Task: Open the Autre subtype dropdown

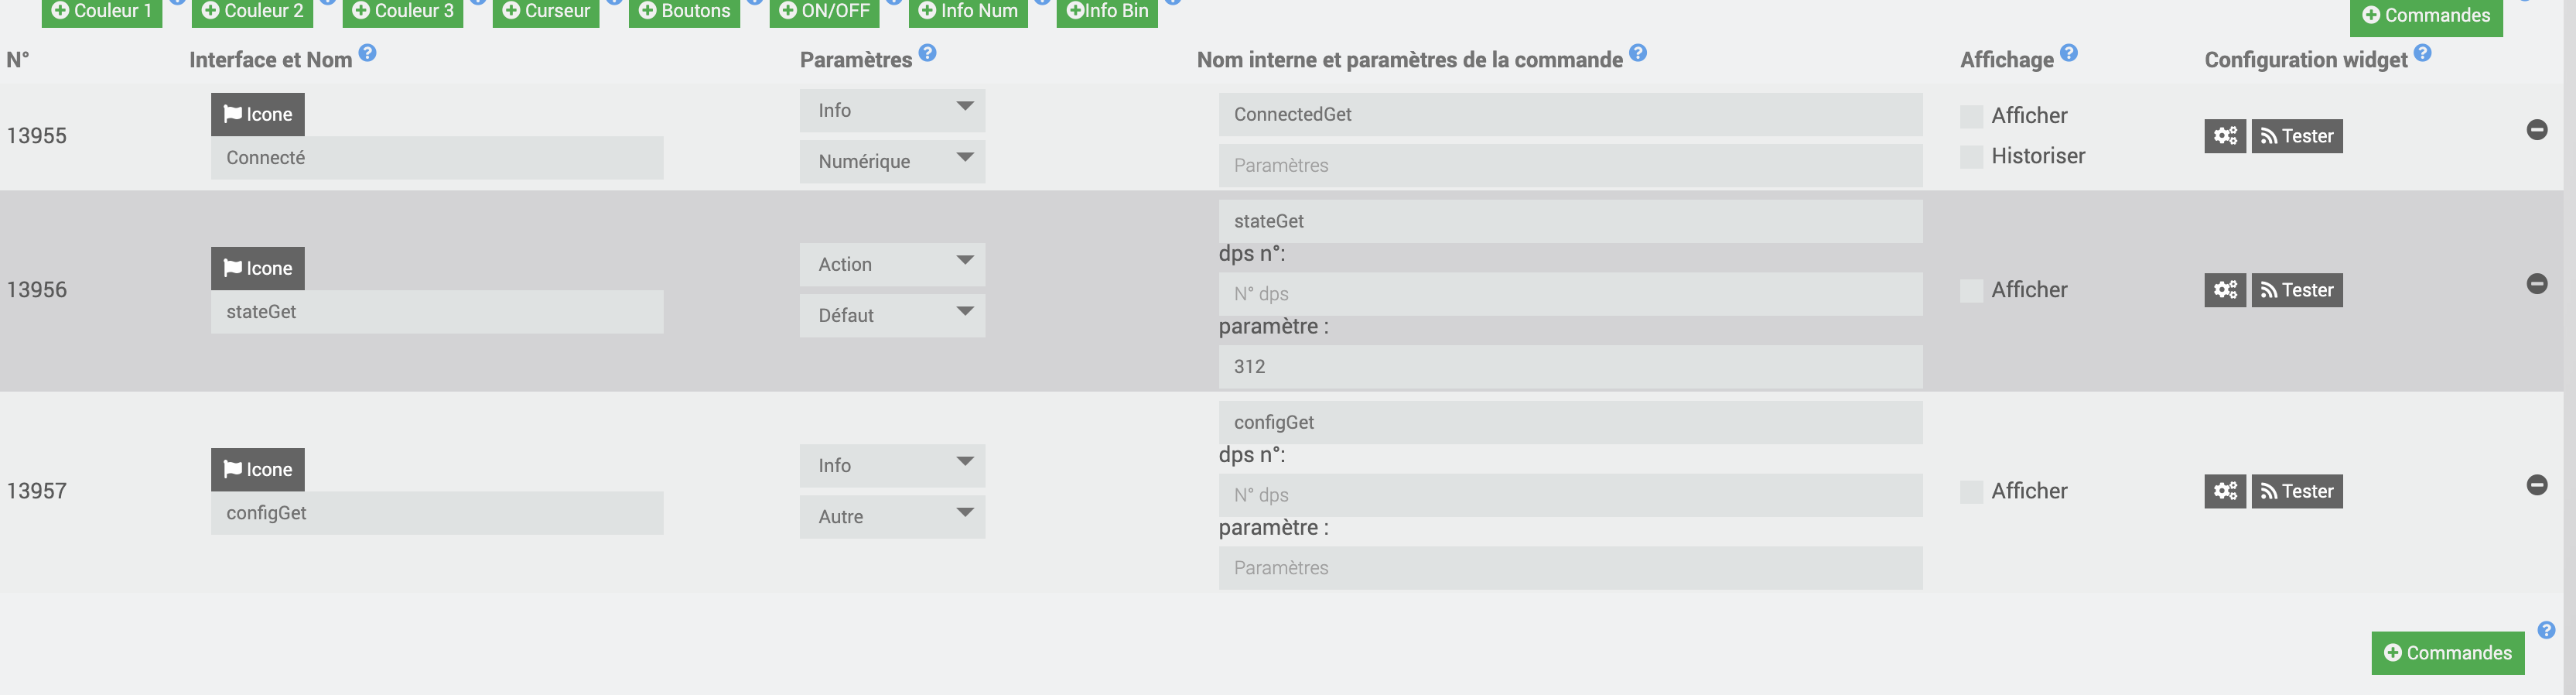Action: click(892, 517)
